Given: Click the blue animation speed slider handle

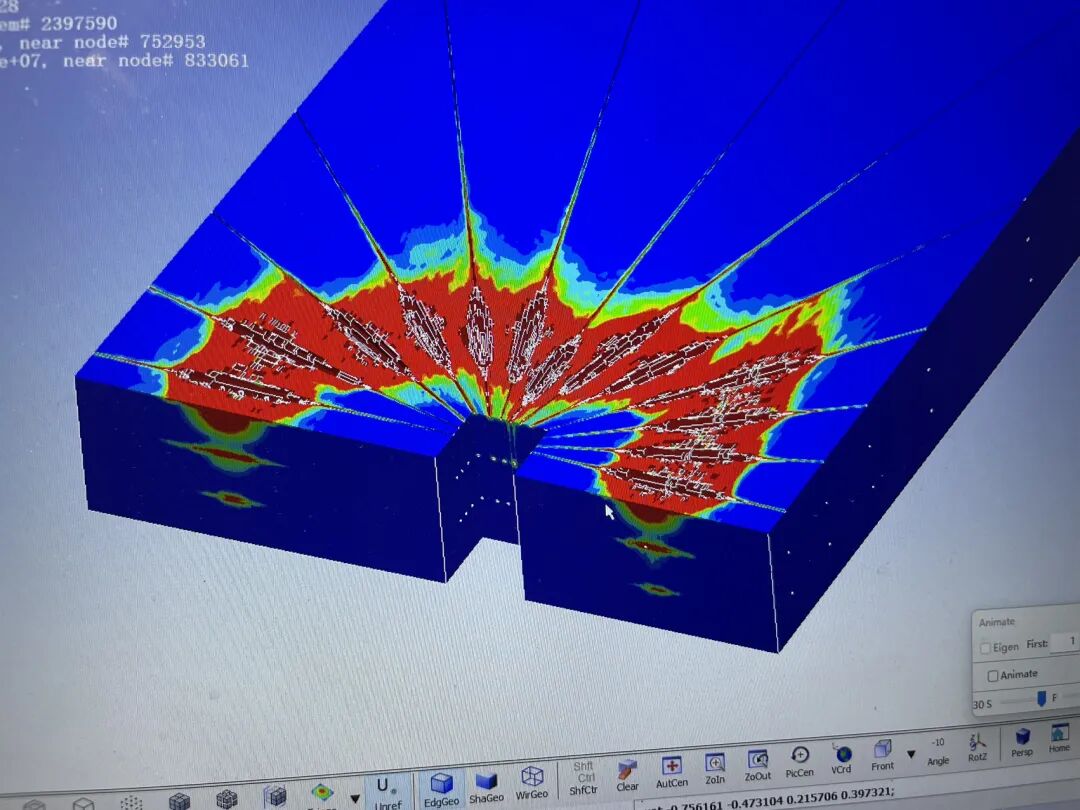Looking at the screenshot, I should click(x=1041, y=698).
